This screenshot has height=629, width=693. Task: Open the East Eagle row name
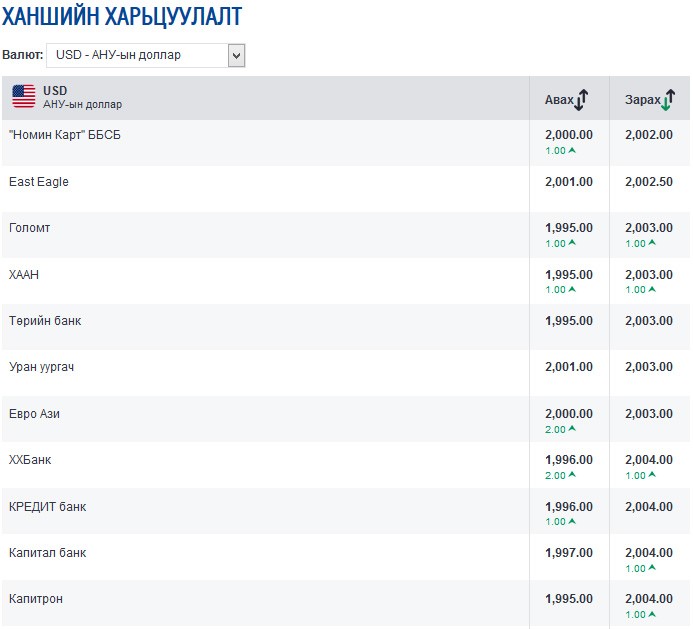39,182
